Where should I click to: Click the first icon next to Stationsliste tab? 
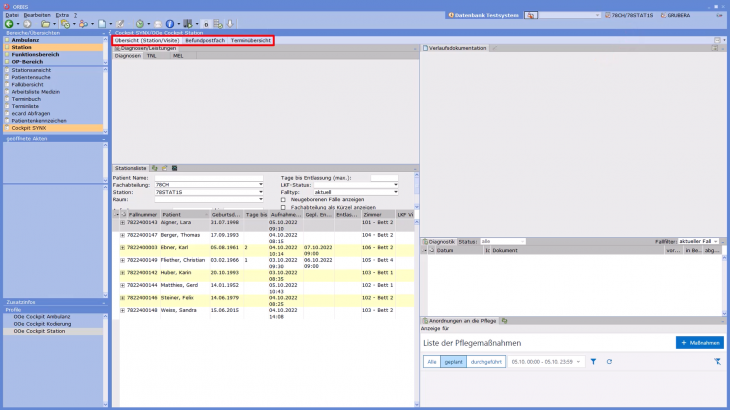click(154, 167)
